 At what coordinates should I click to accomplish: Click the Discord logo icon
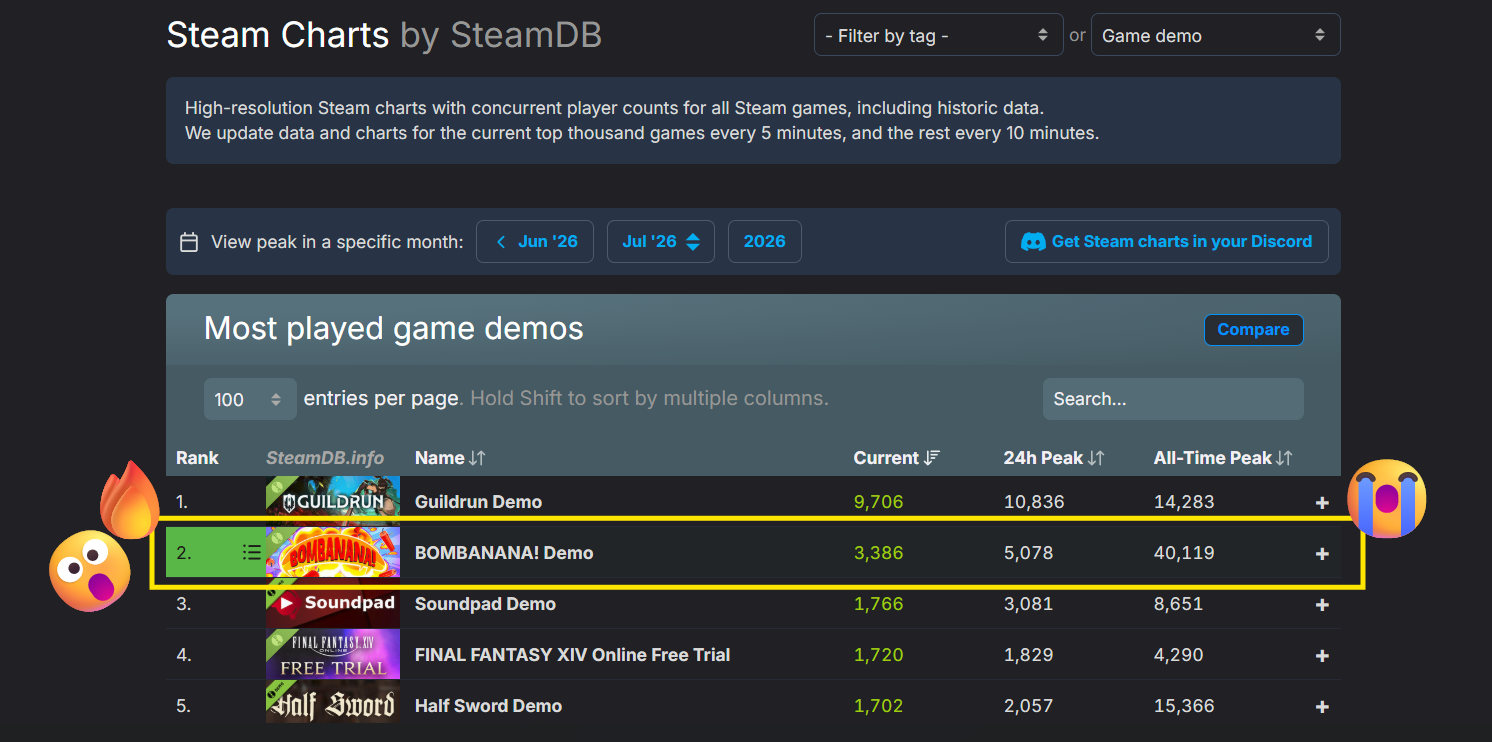(1033, 241)
